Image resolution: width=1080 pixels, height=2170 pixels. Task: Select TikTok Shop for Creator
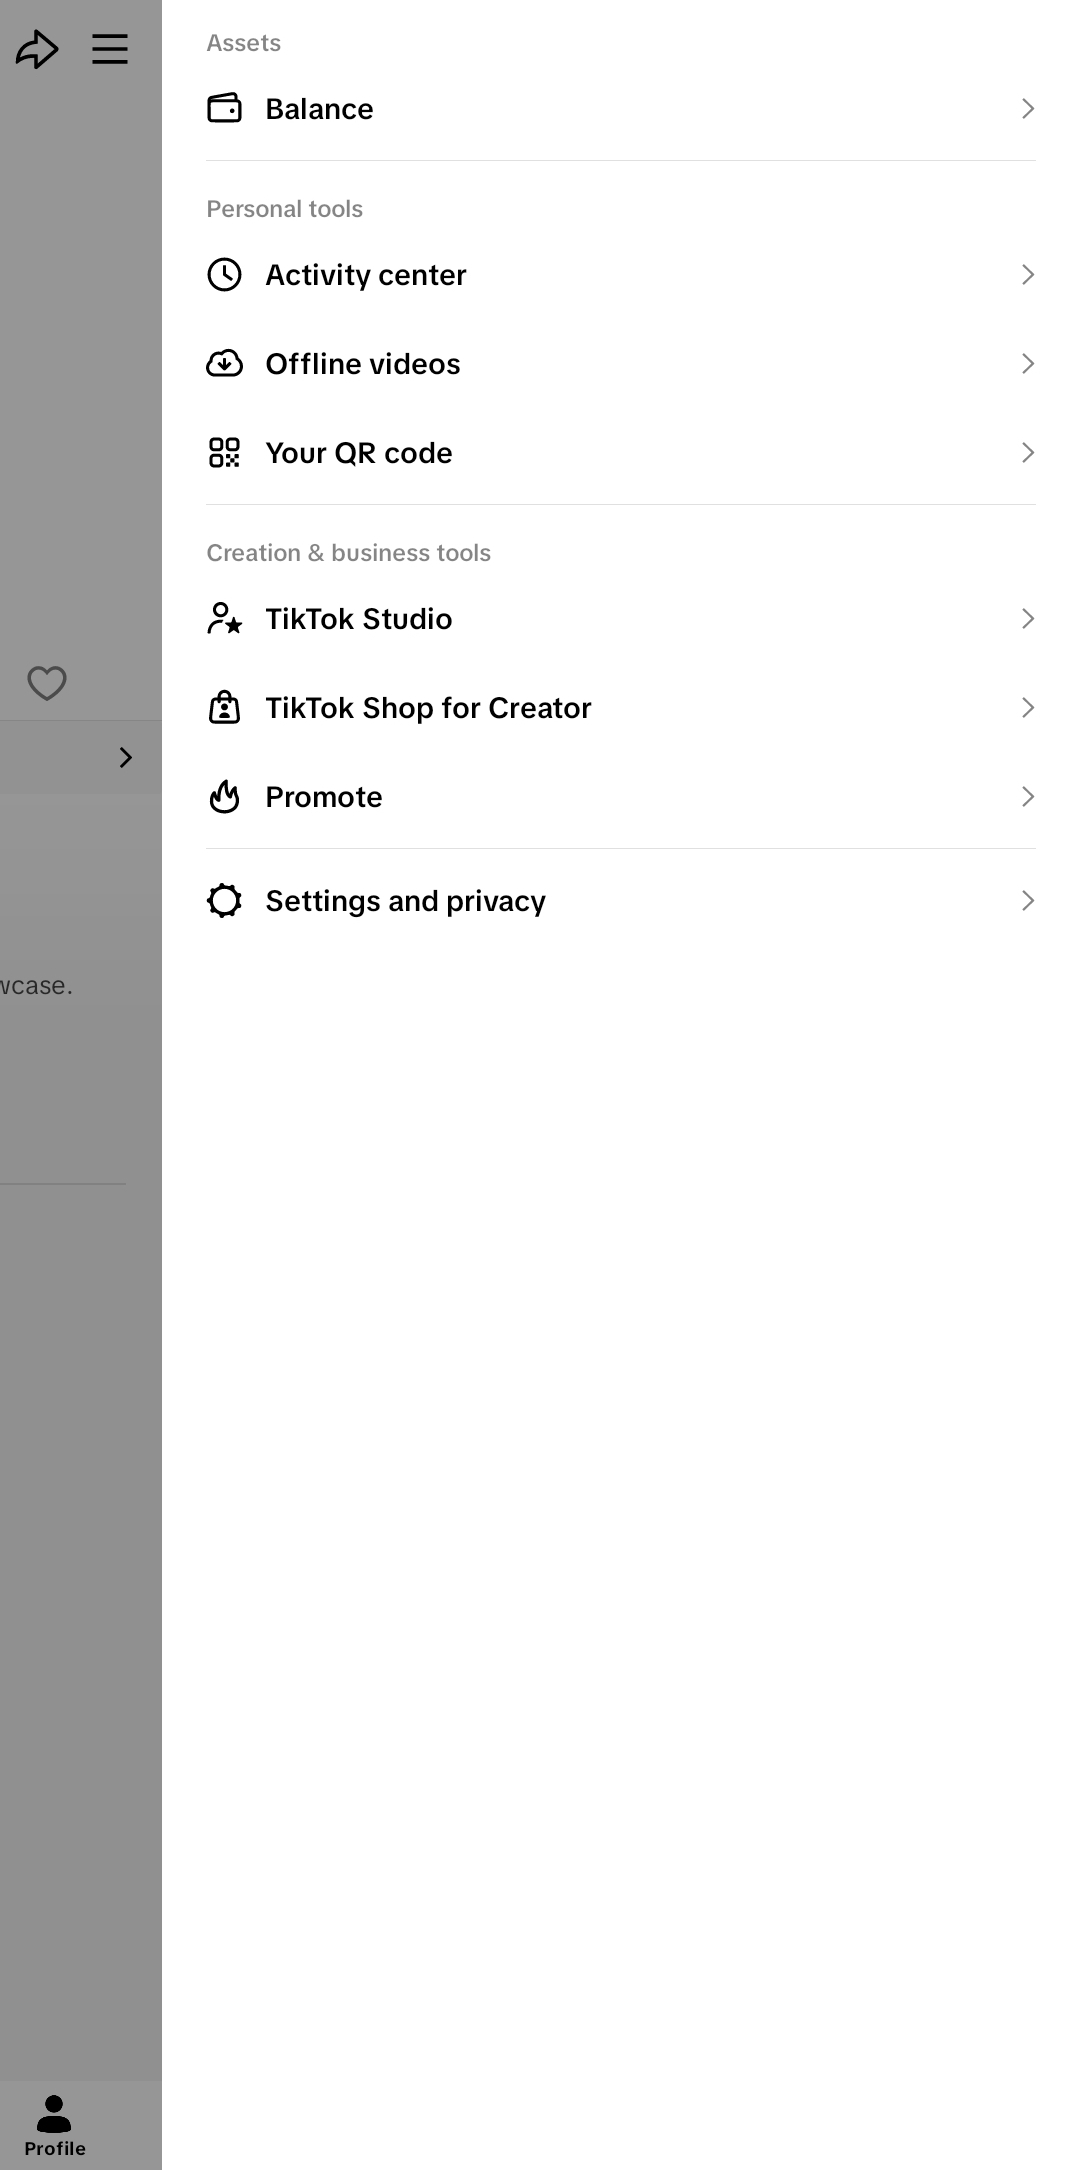[x=620, y=707]
